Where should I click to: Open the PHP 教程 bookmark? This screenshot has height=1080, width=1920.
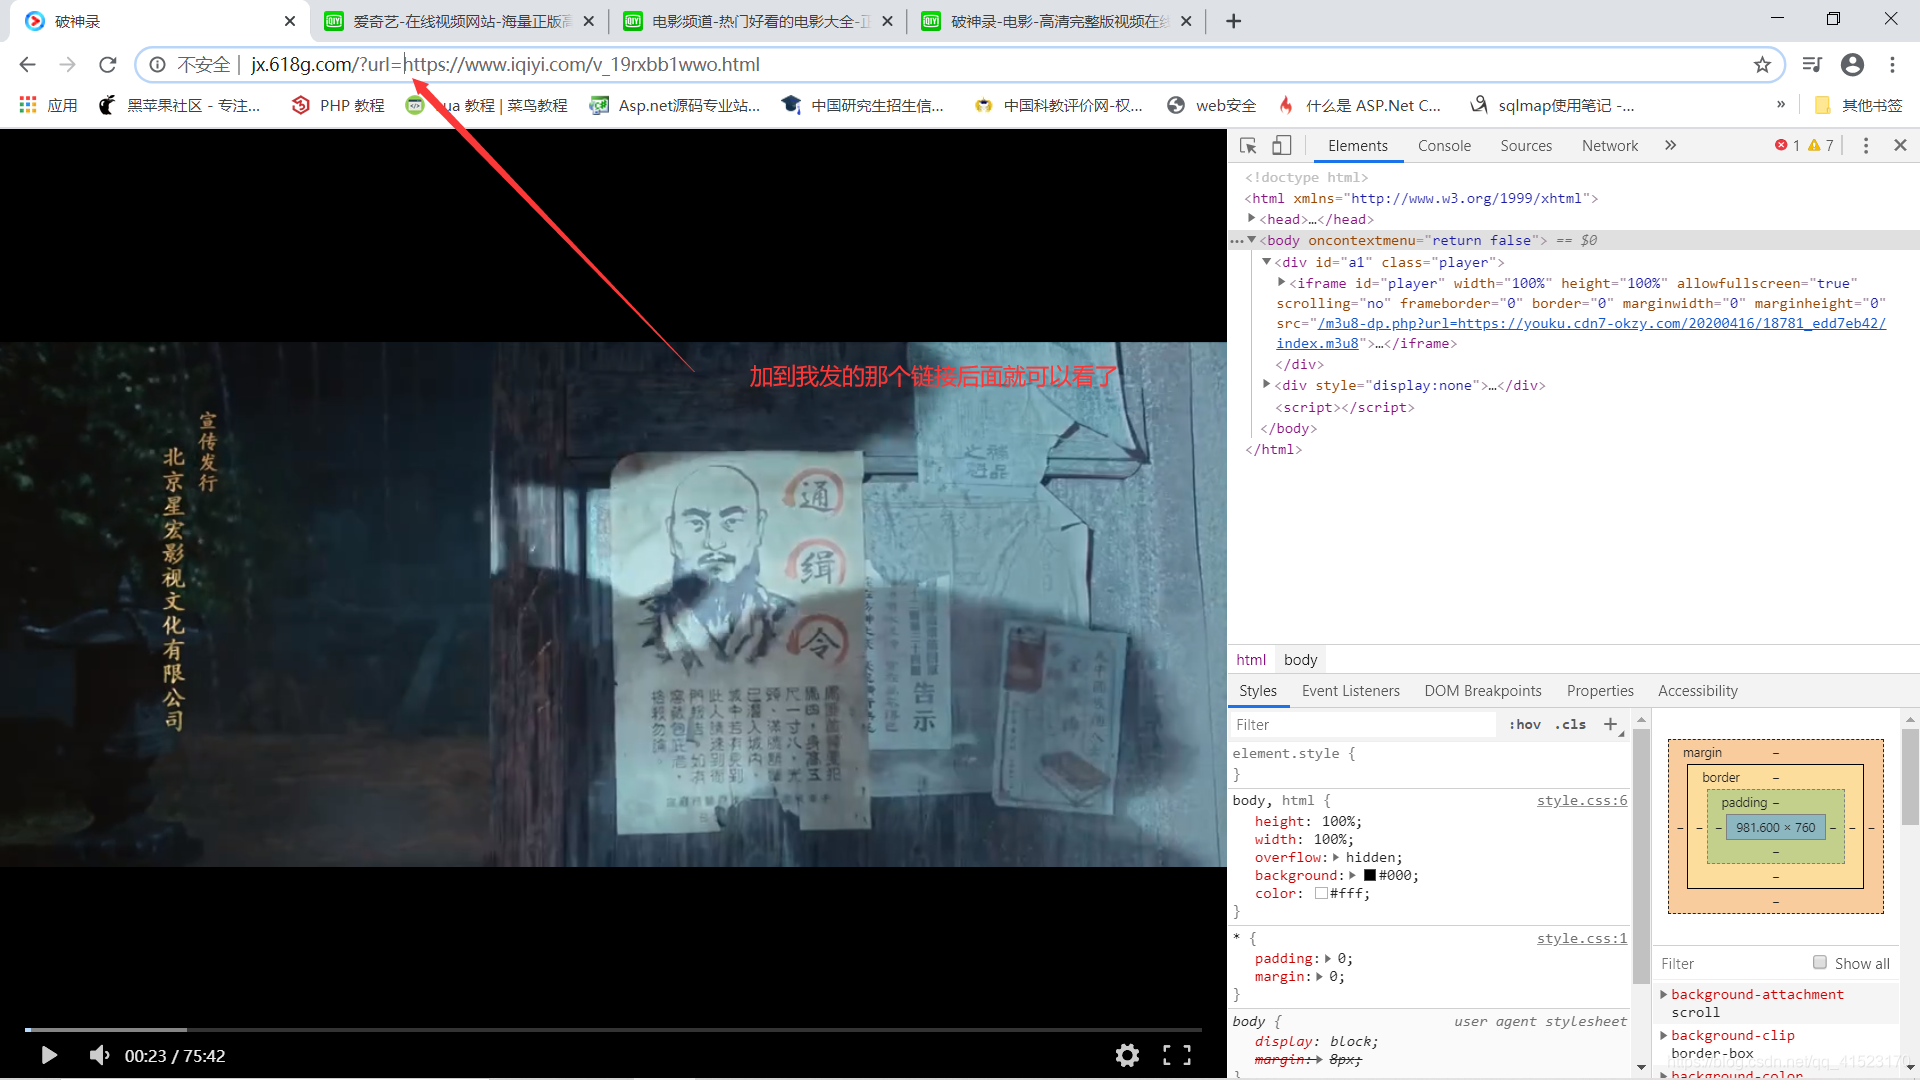pyautogui.click(x=338, y=105)
